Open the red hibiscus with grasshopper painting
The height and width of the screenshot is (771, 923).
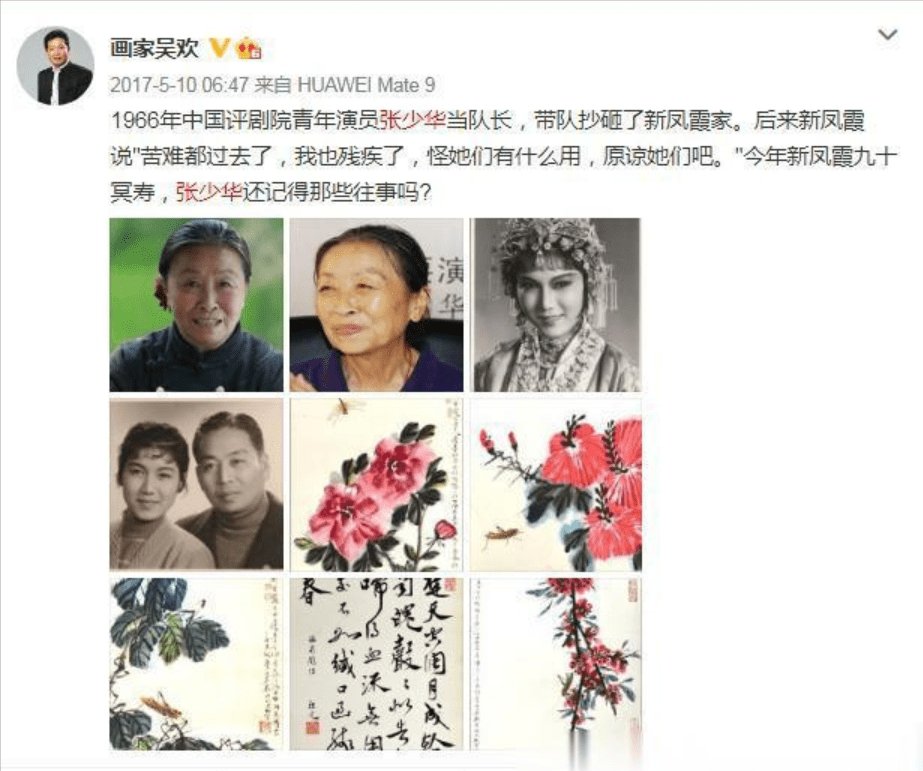(556, 484)
